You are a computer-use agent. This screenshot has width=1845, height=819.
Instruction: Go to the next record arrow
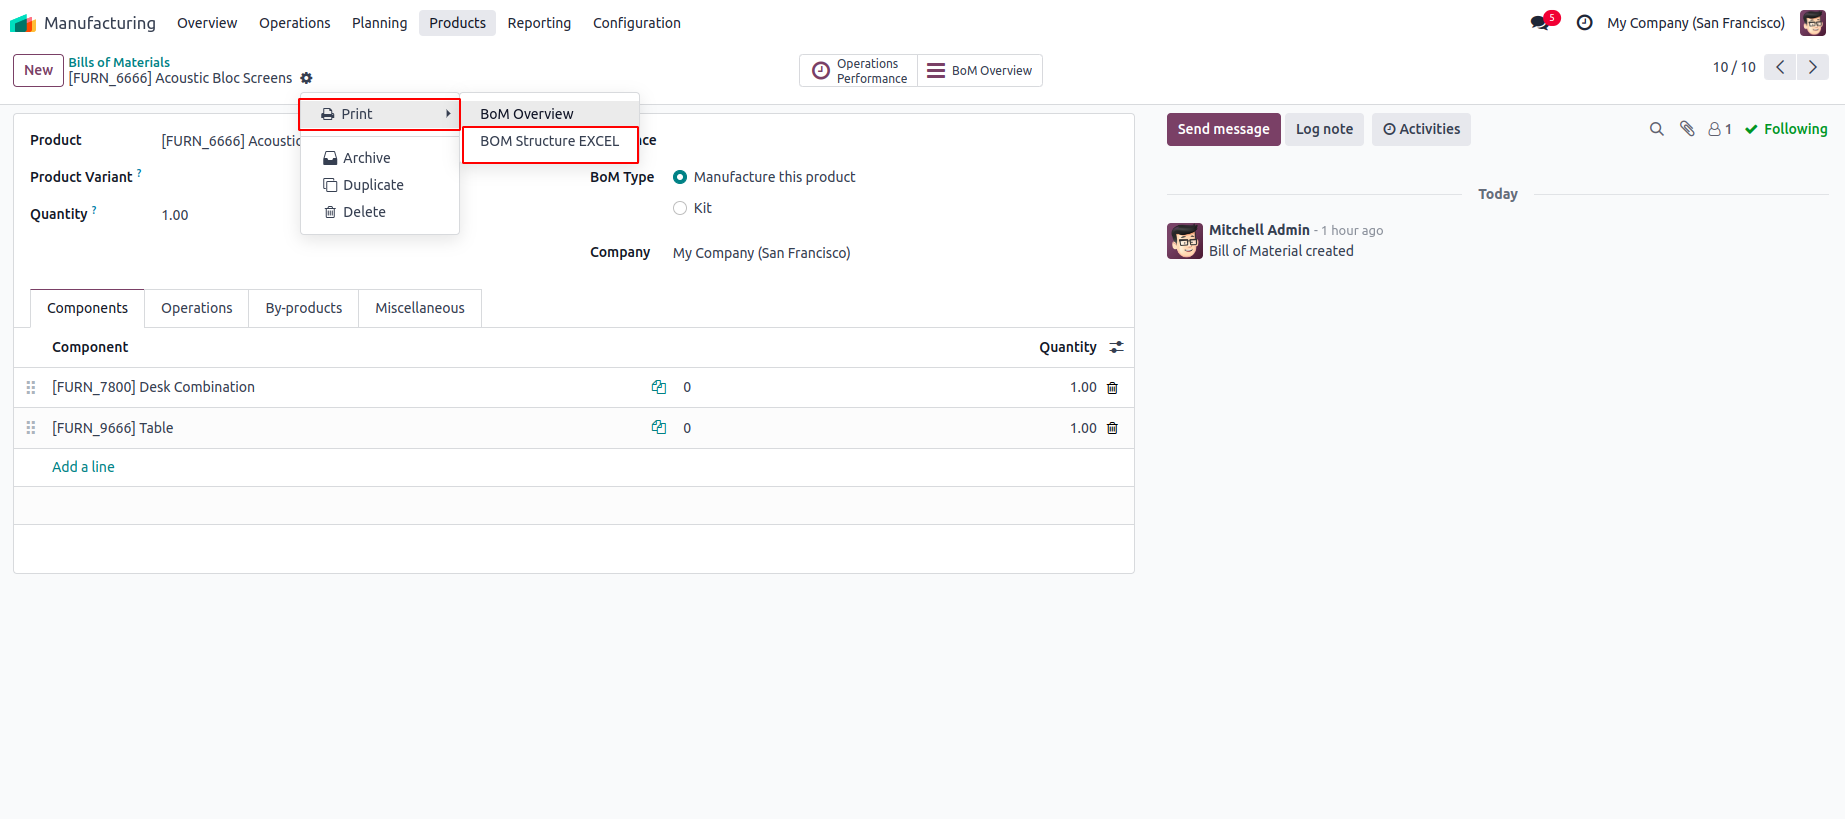click(x=1813, y=67)
